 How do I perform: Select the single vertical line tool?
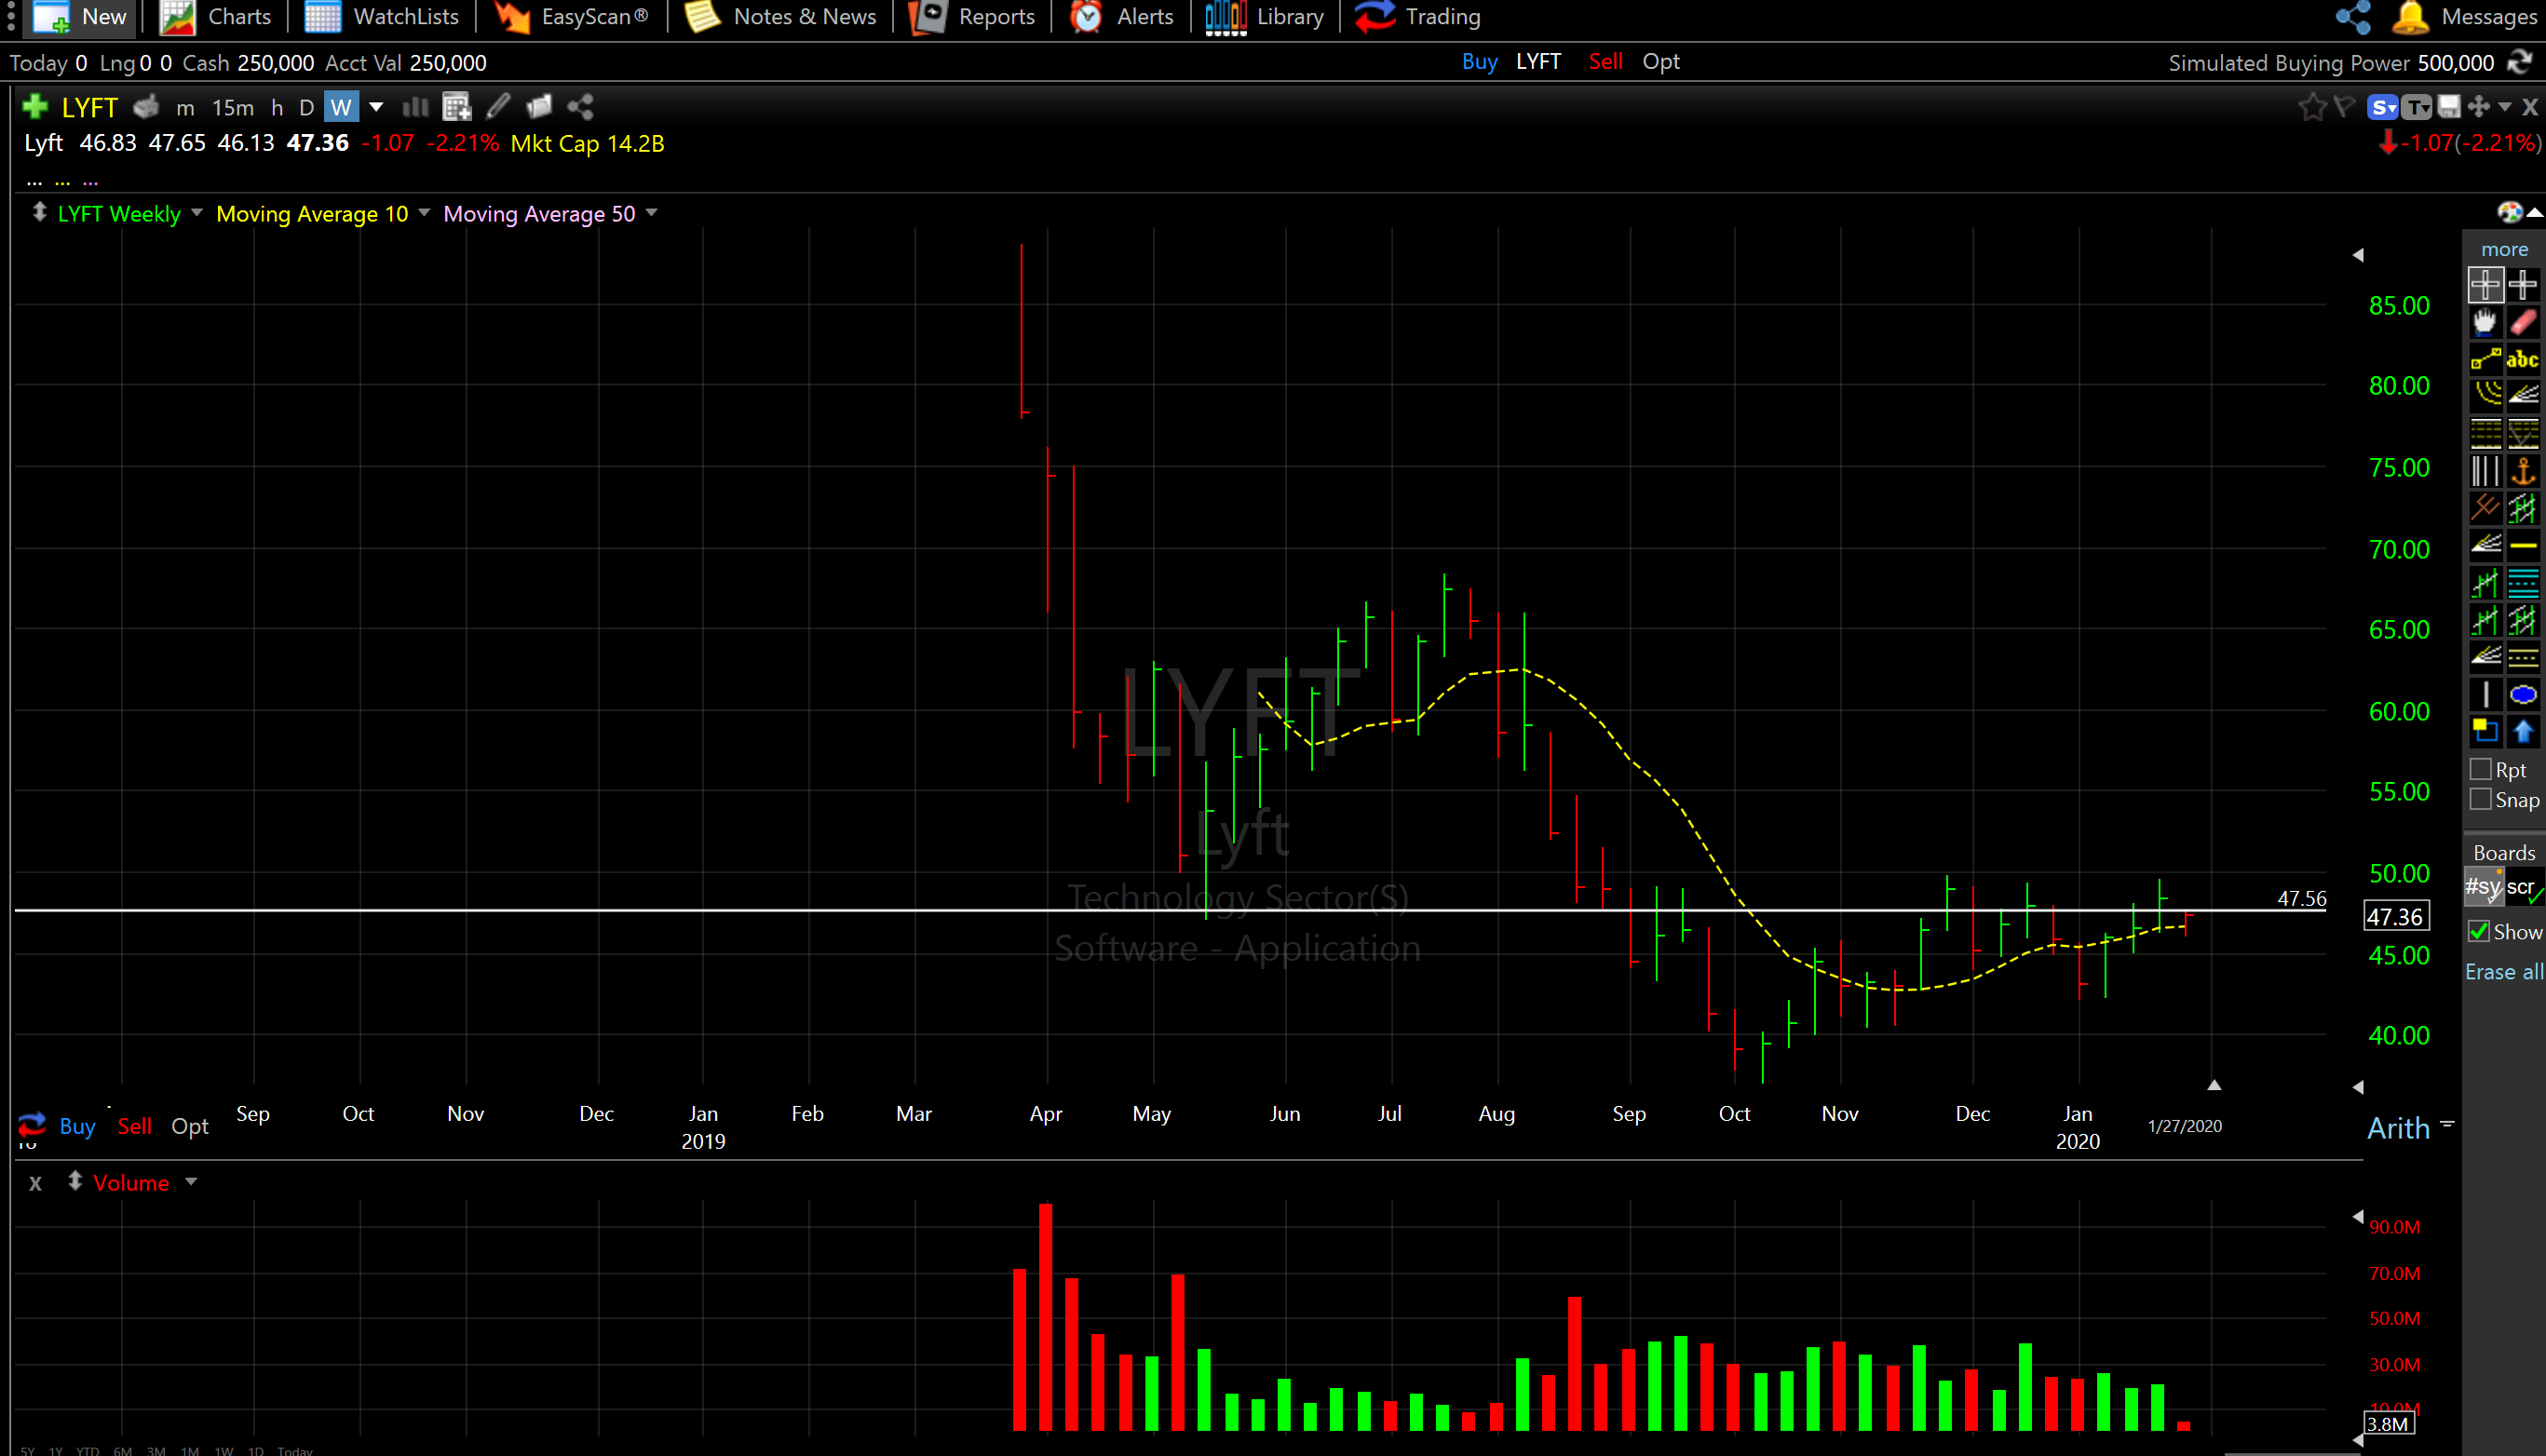point(2485,694)
